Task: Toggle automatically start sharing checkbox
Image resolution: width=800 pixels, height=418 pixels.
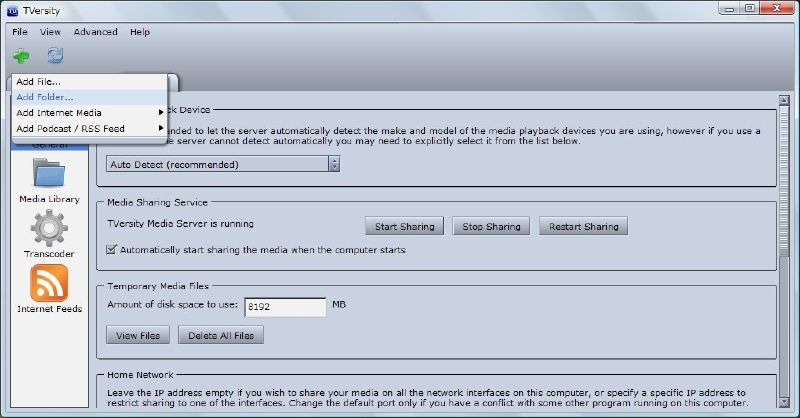Action: click(111, 250)
